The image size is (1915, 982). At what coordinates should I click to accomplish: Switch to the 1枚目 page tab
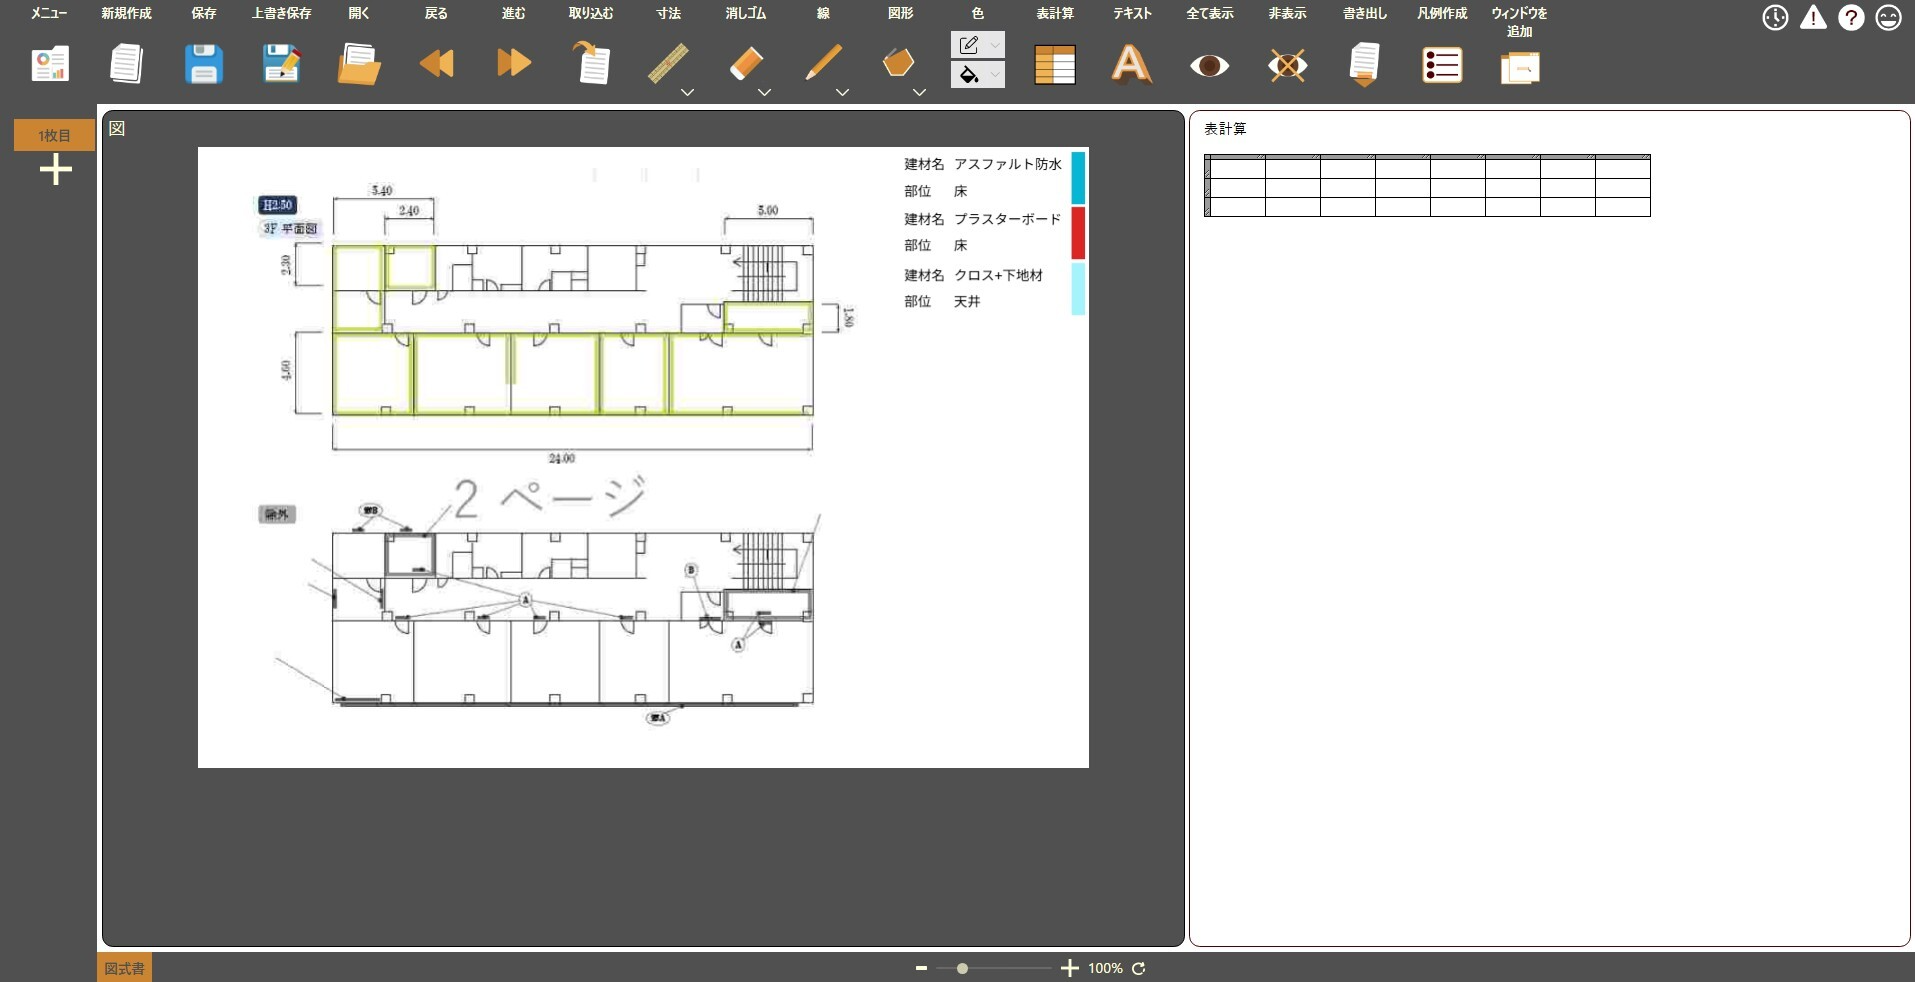click(54, 135)
